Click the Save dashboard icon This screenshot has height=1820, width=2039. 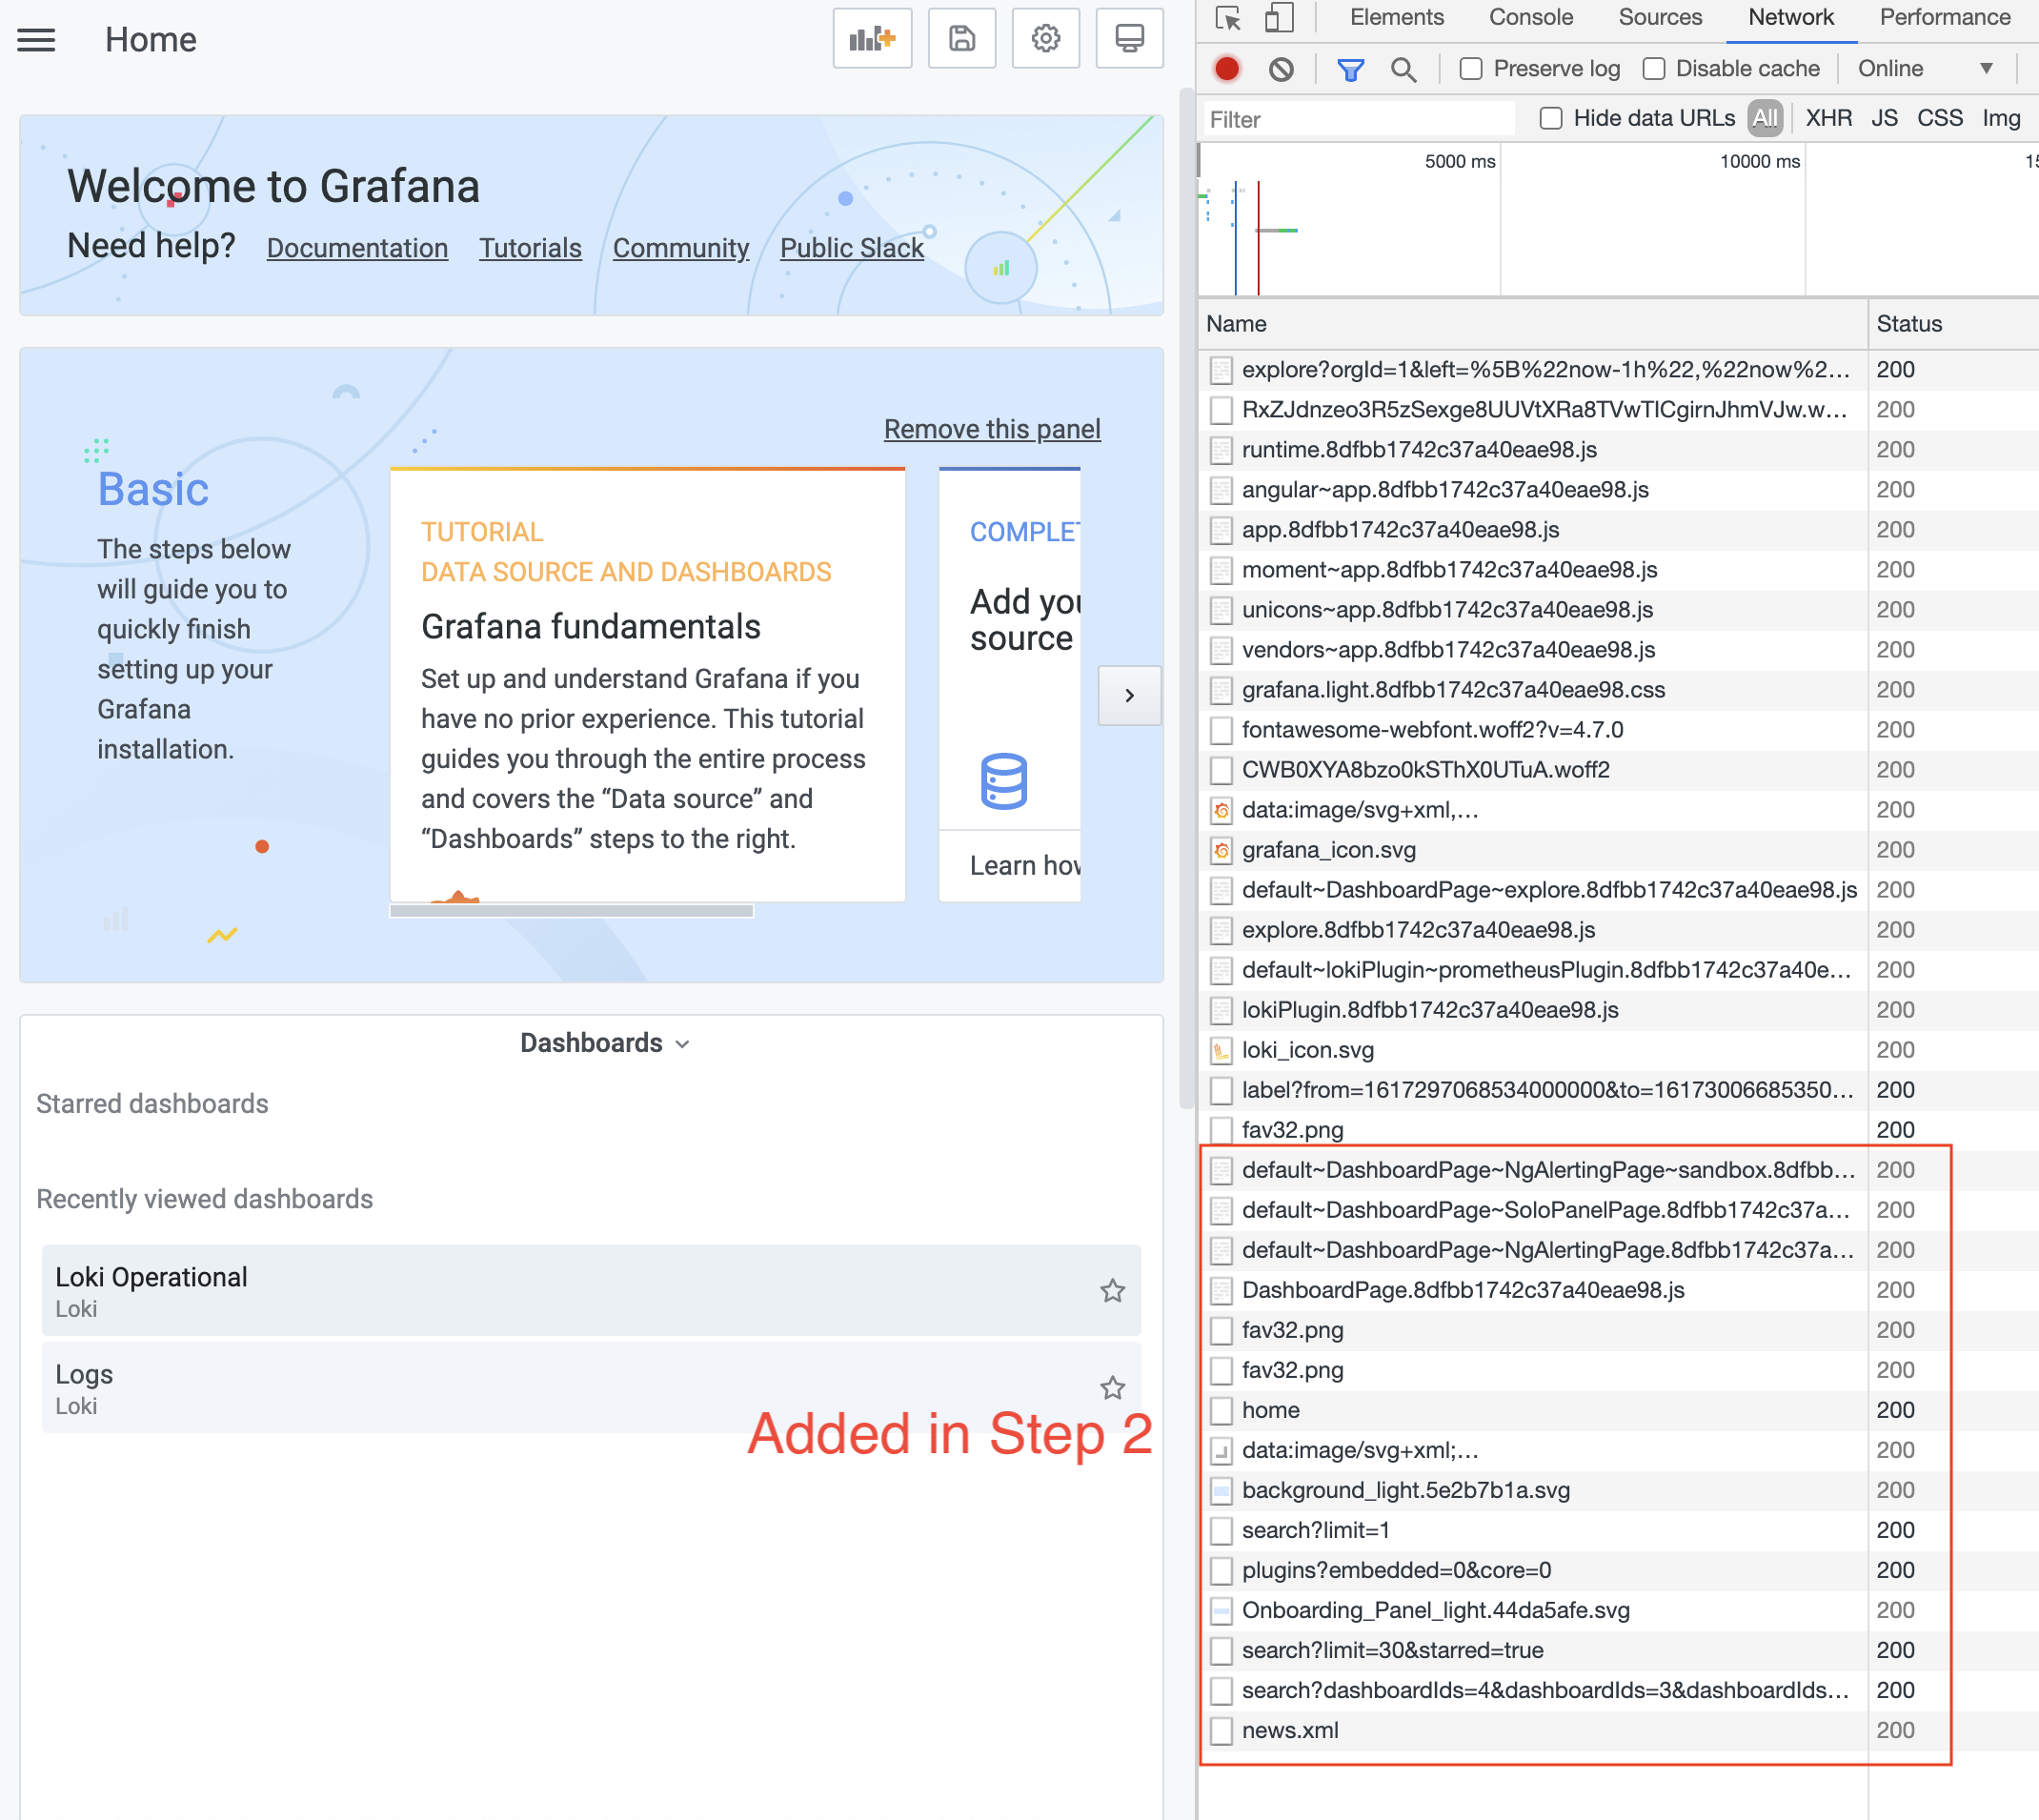point(961,39)
